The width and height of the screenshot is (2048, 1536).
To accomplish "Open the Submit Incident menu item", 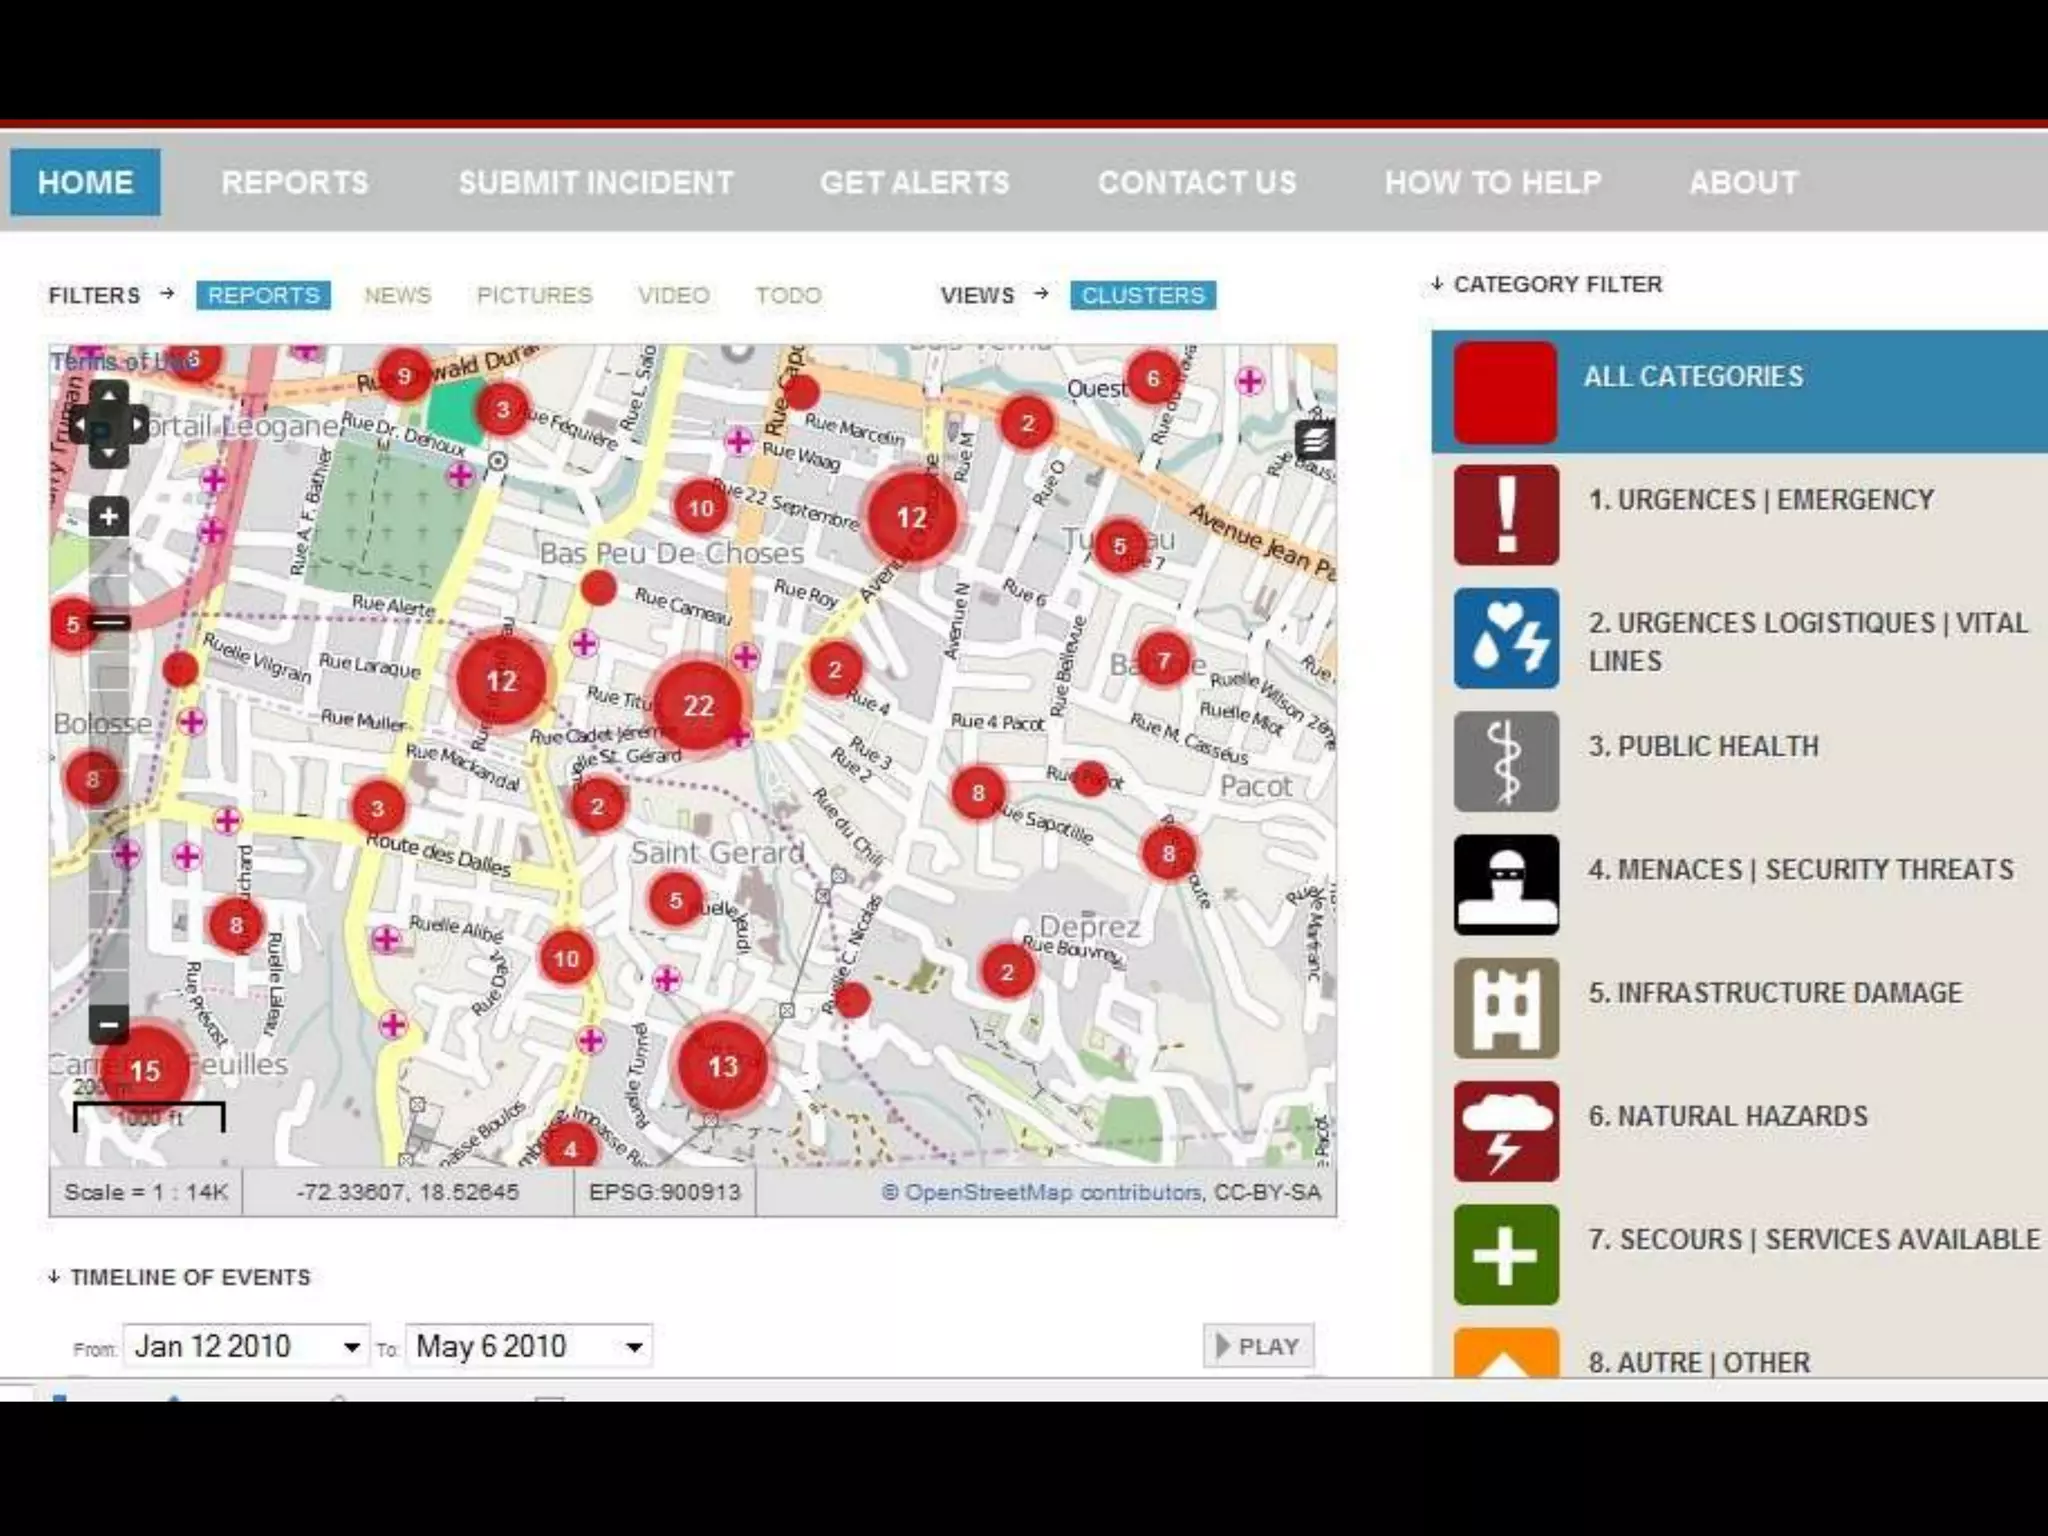I will [x=596, y=182].
